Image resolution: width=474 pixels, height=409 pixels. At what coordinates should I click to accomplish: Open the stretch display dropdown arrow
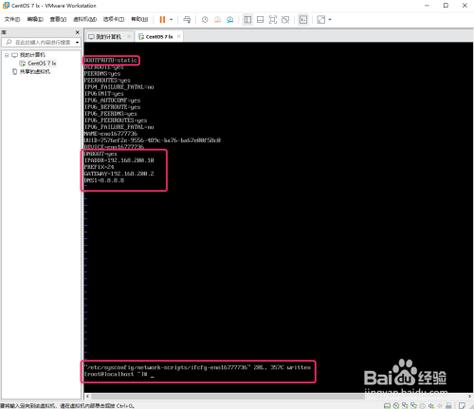click(330, 20)
